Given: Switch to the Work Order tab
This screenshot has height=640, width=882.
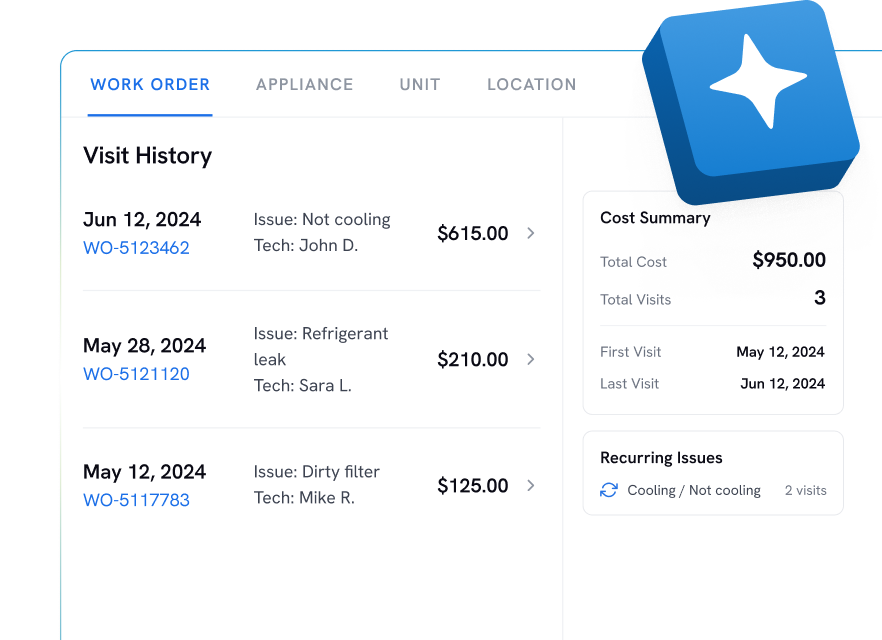Looking at the screenshot, I should (150, 84).
